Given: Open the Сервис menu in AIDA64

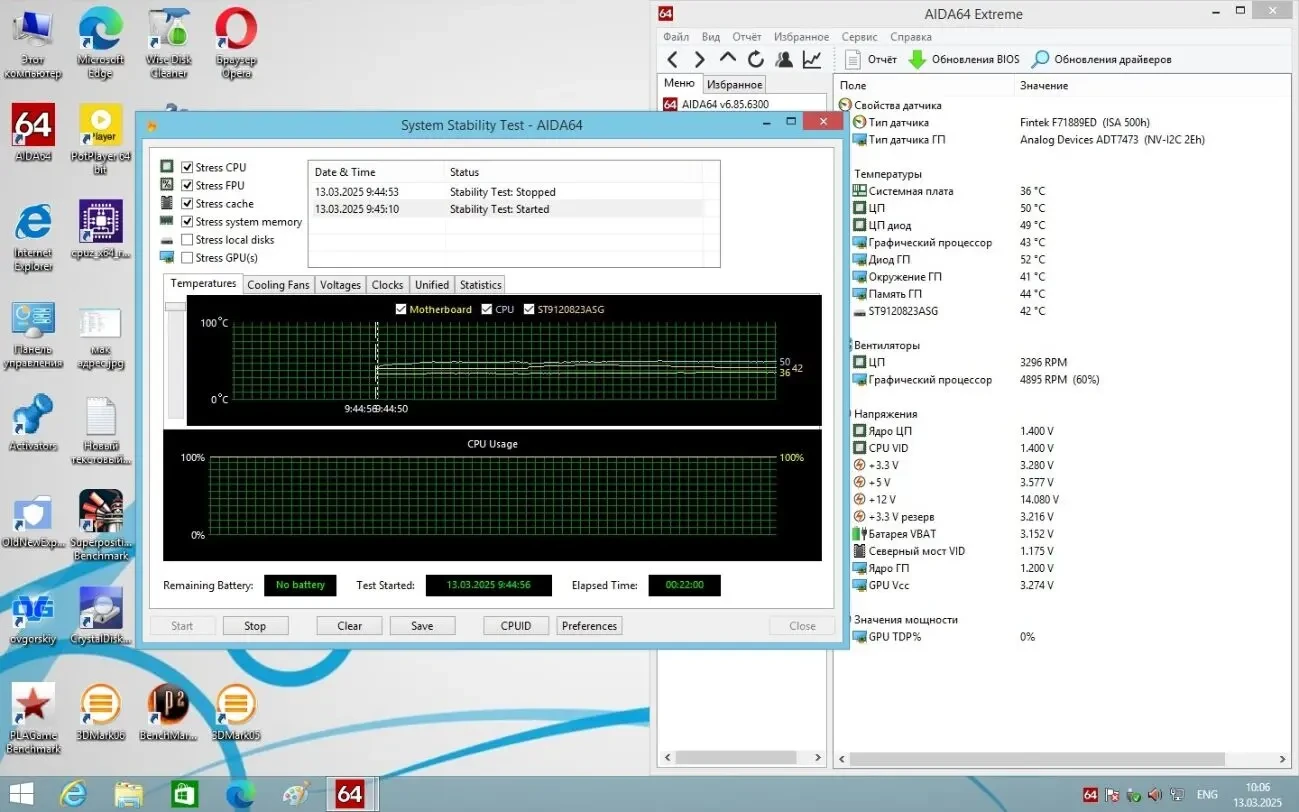Looking at the screenshot, I should click(x=858, y=36).
